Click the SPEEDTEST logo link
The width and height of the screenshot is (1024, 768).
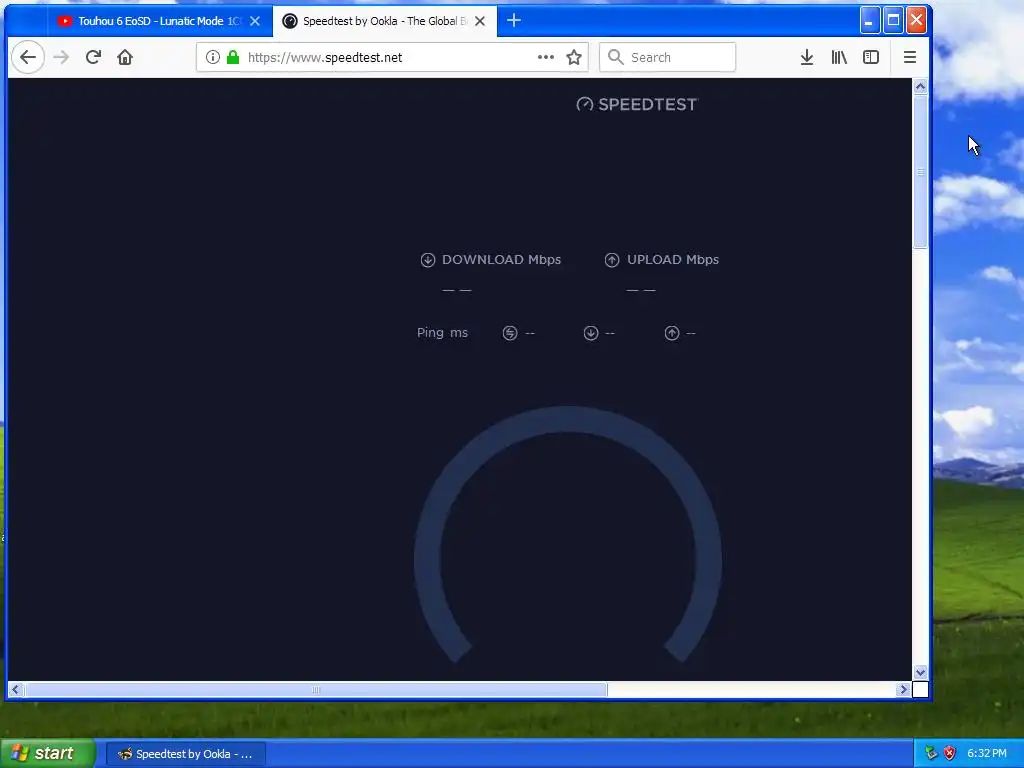point(637,104)
